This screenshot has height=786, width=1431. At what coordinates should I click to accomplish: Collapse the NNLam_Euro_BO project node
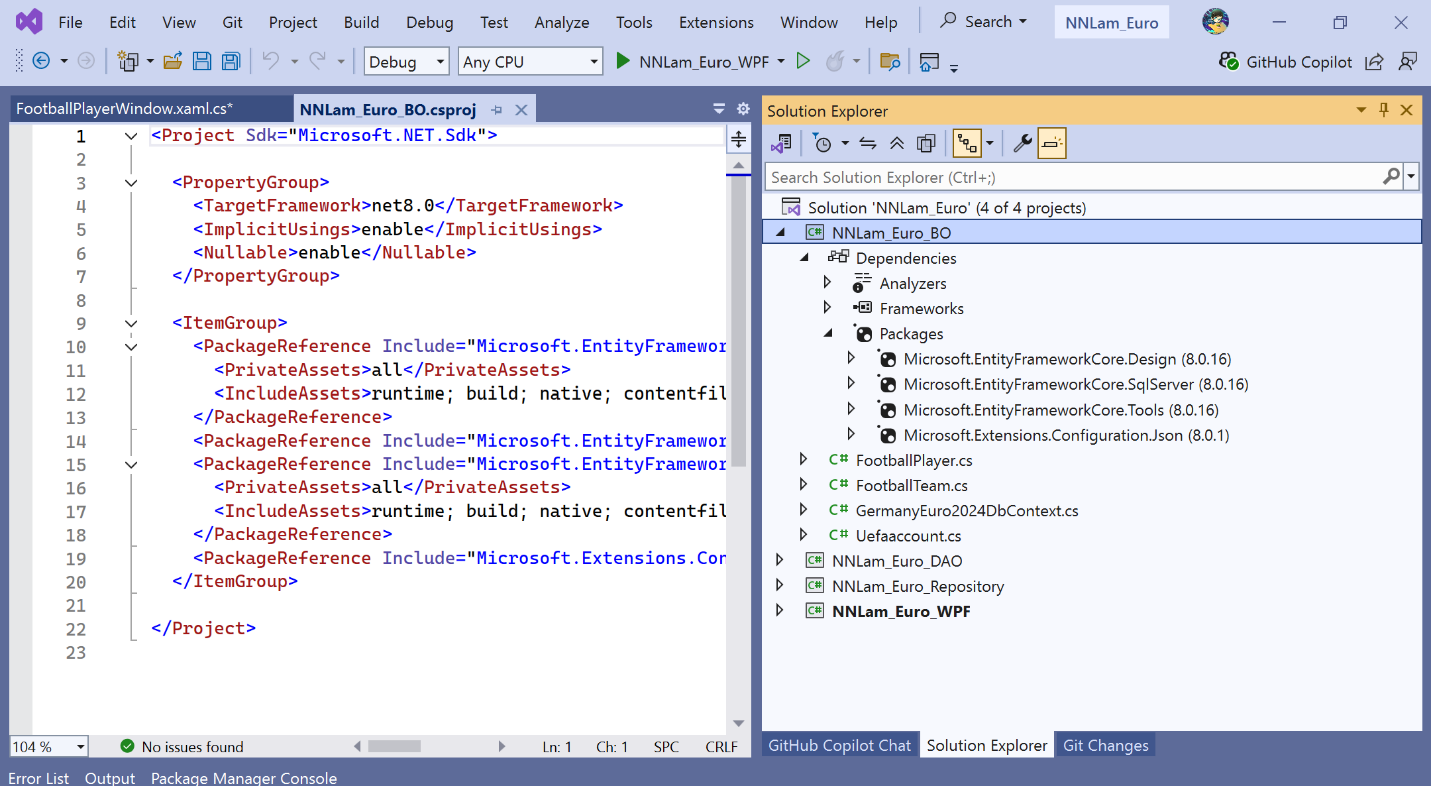[781, 233]
